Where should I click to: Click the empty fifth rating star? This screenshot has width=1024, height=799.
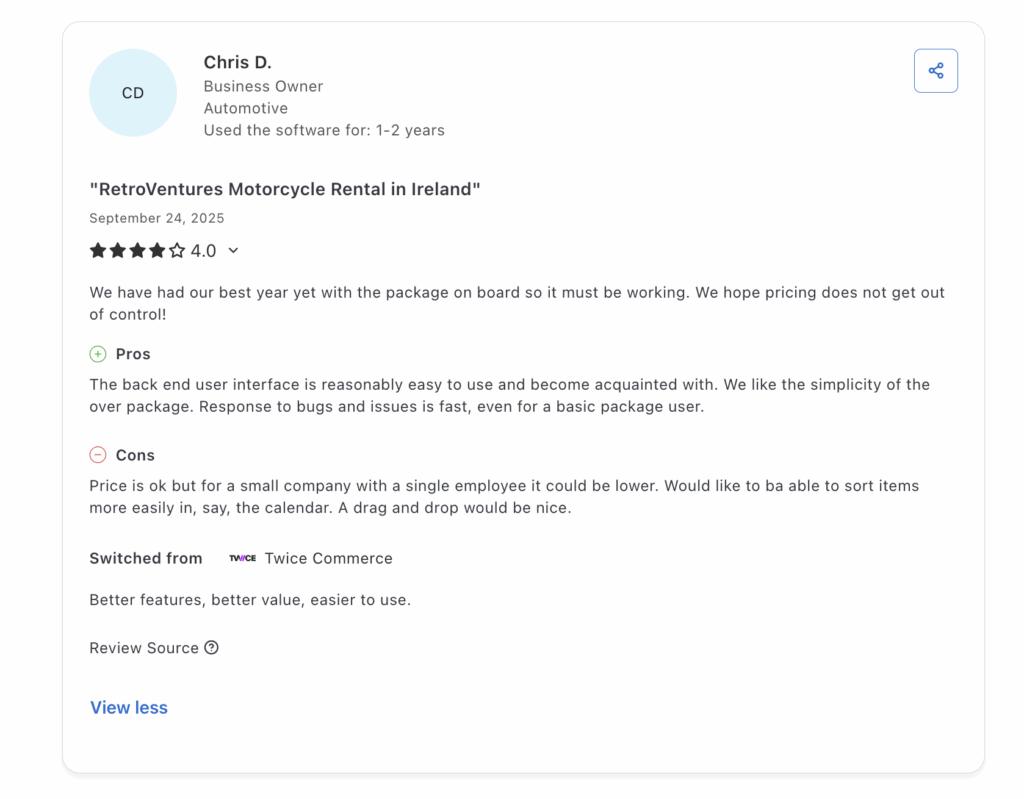(177, 251)
